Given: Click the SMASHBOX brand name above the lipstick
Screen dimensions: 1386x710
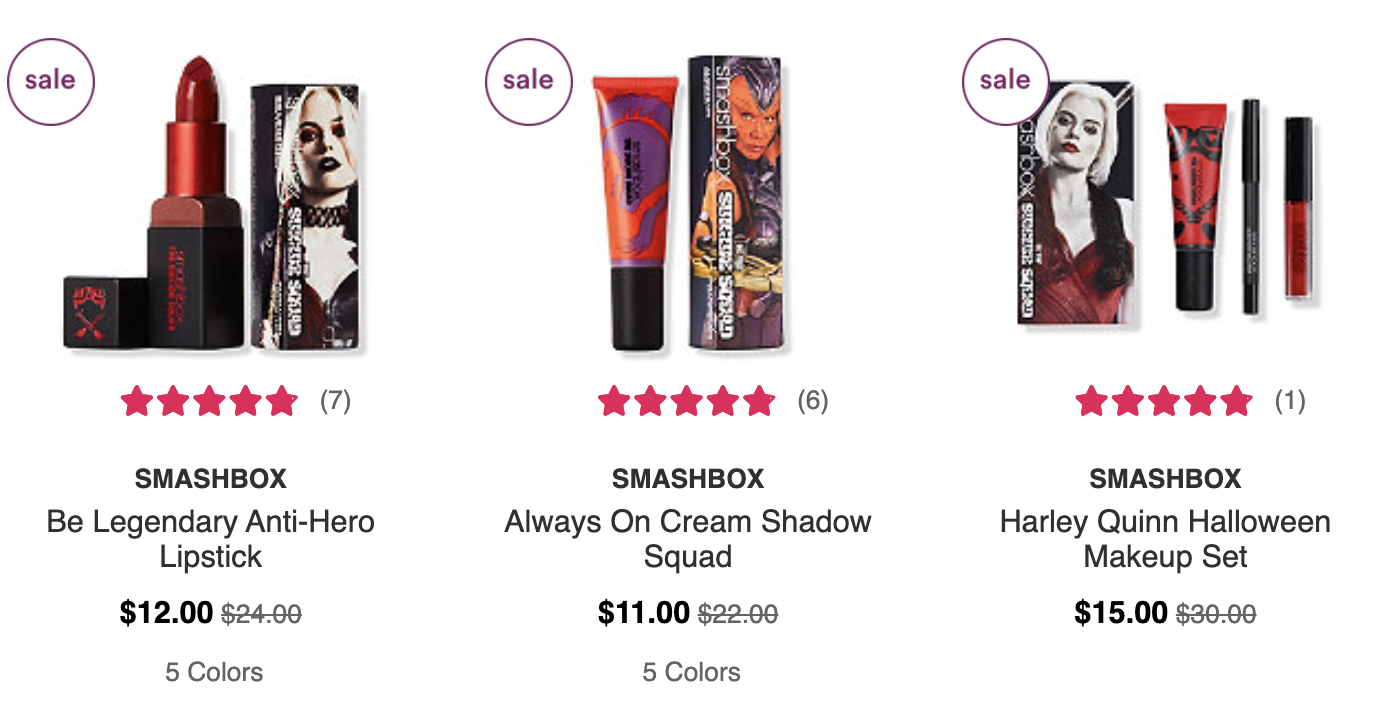Looking at the screenshot, I should 211,479.
